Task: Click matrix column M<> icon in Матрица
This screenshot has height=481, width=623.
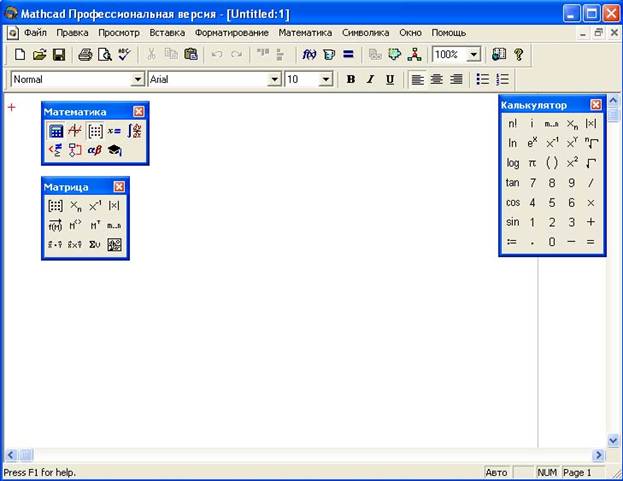Action: coord(75,225)
